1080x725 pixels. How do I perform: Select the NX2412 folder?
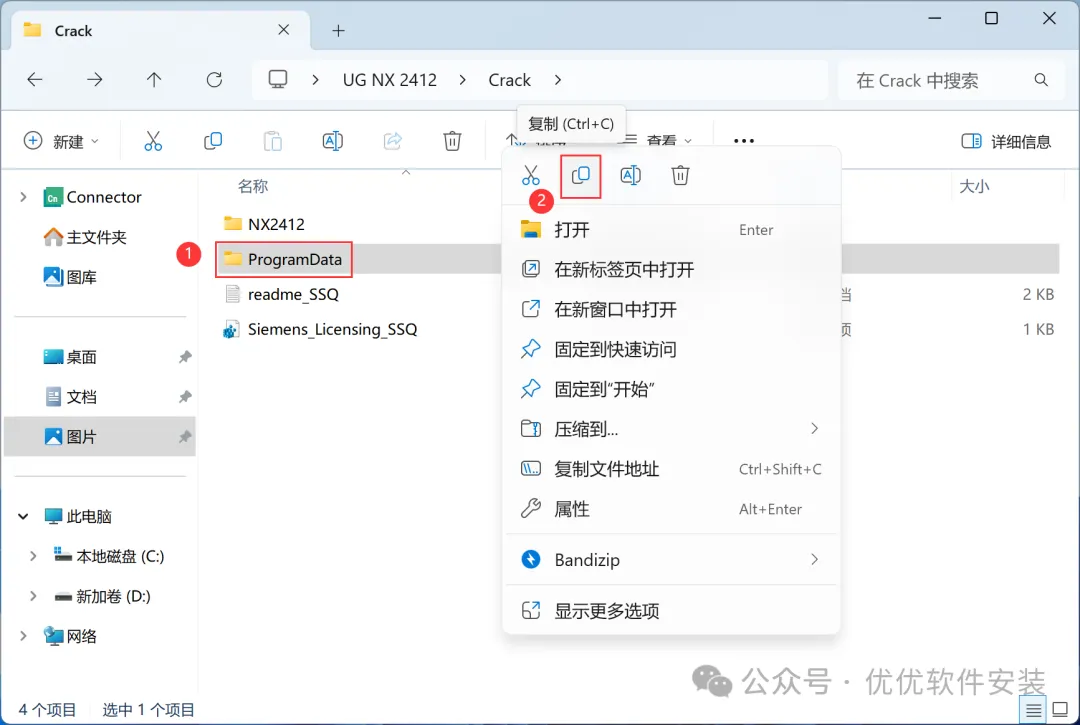[x=276, y=224]
